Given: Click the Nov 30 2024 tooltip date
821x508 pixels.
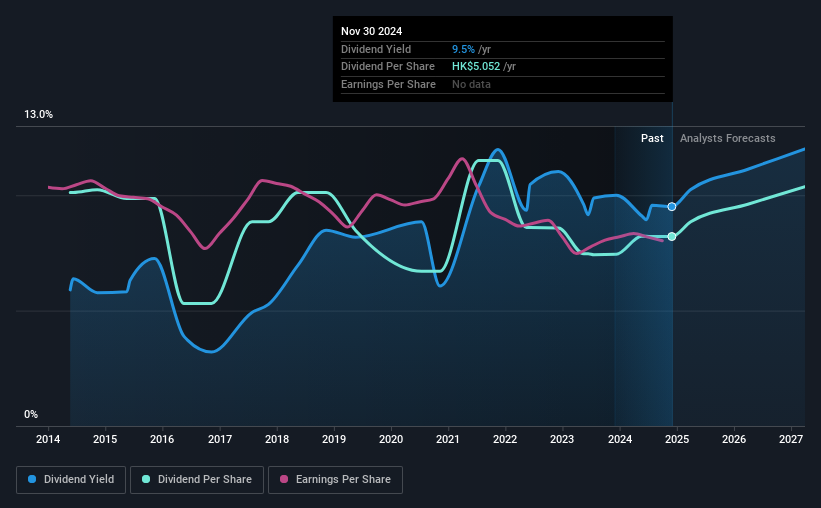Looking at the screenshot, I should 371,31.
